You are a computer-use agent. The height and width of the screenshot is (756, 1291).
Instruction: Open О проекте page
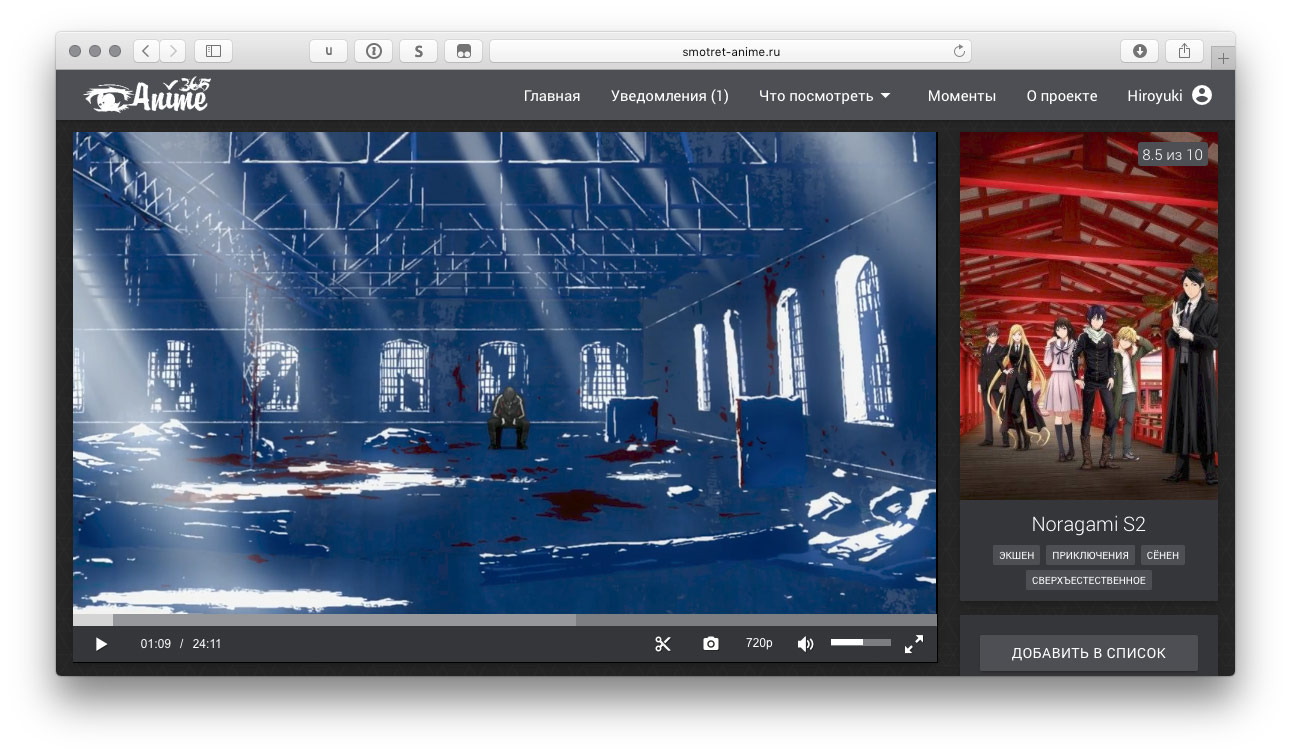point(1061,96)
